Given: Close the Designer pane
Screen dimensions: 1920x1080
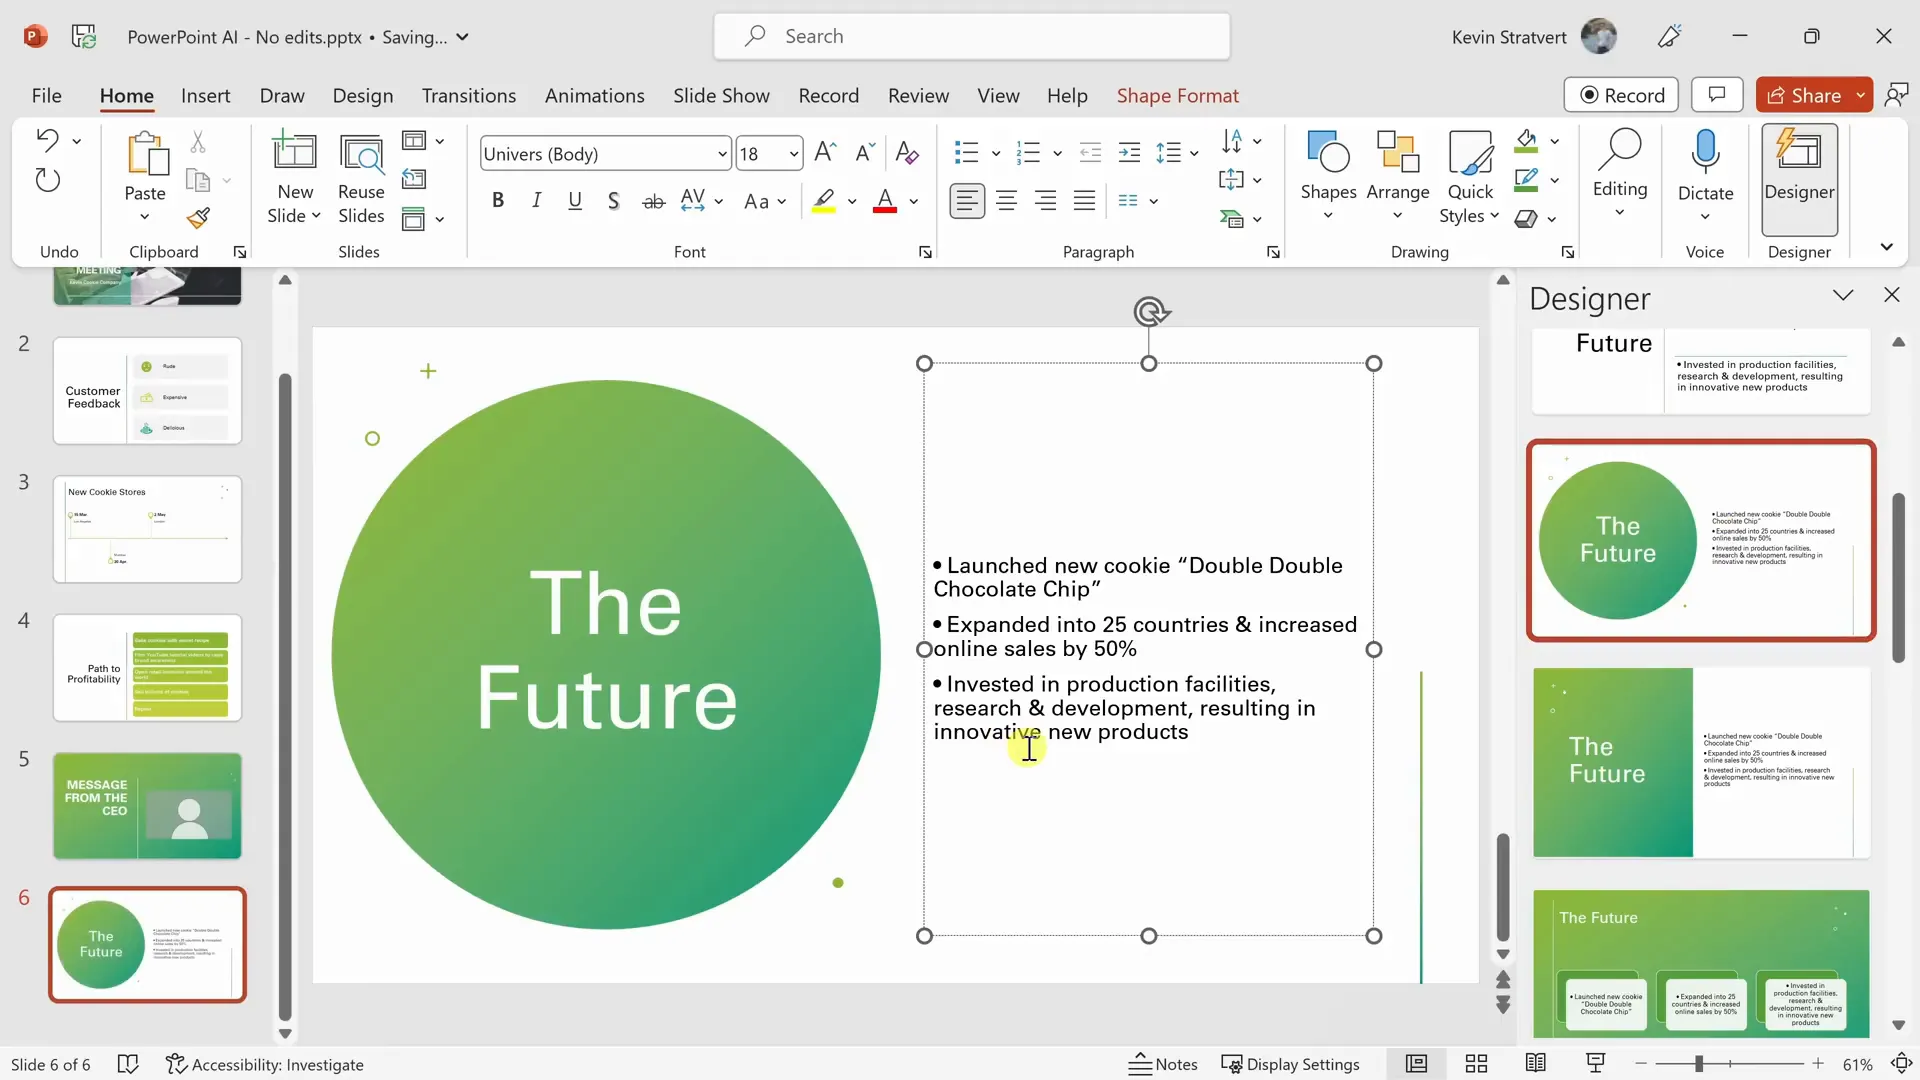Looking at the screenshot, I should (x=1891, y=295).
